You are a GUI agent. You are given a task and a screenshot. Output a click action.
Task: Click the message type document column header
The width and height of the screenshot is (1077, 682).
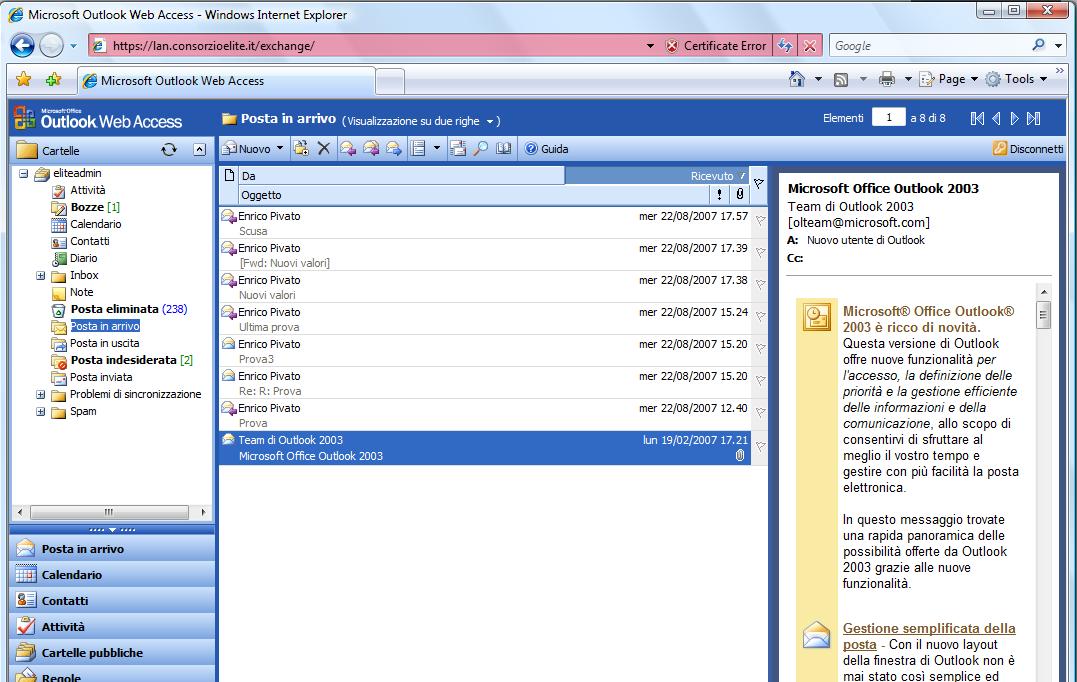point(229,176)
